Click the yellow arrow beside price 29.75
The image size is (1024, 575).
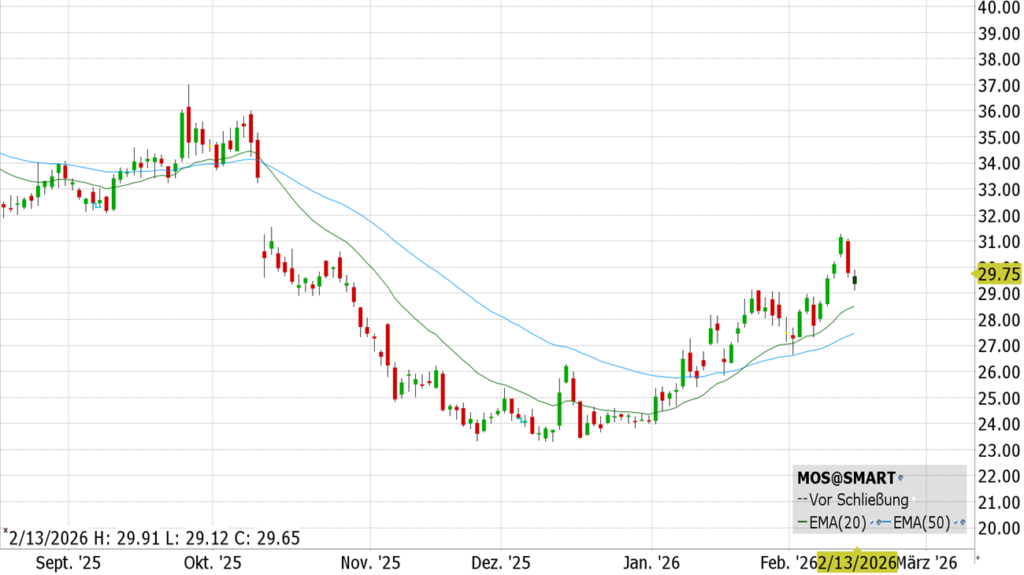[974, 273]
